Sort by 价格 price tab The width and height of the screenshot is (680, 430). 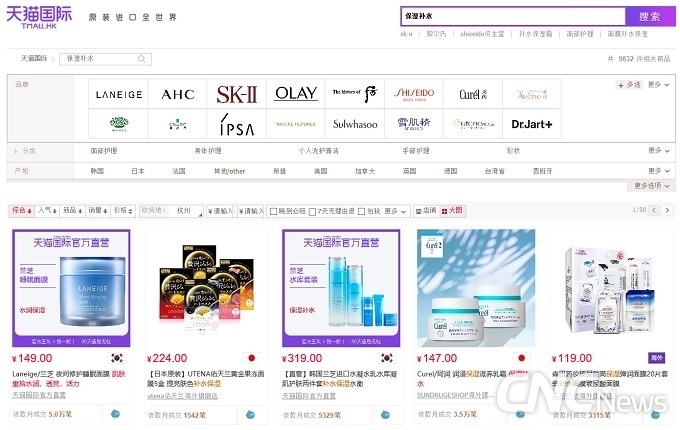click(123, 211)
